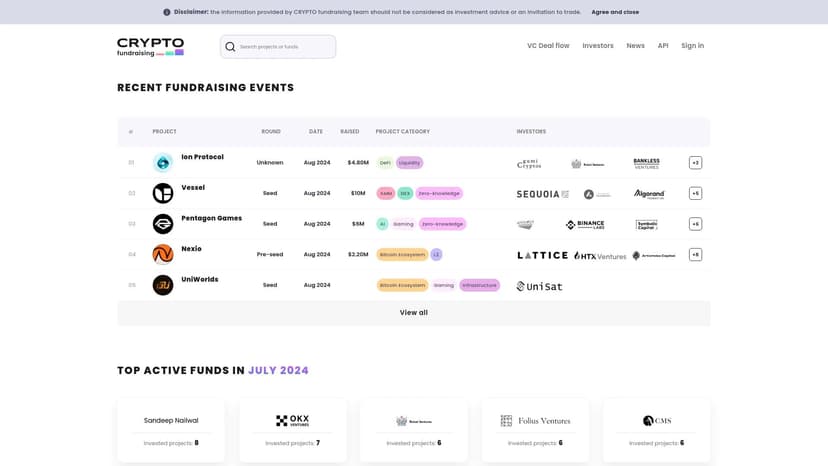Select AI tag in Pentagon Games row
This screenshot has width=828, height=466.
pyautogui.click(x=382, y=224)
